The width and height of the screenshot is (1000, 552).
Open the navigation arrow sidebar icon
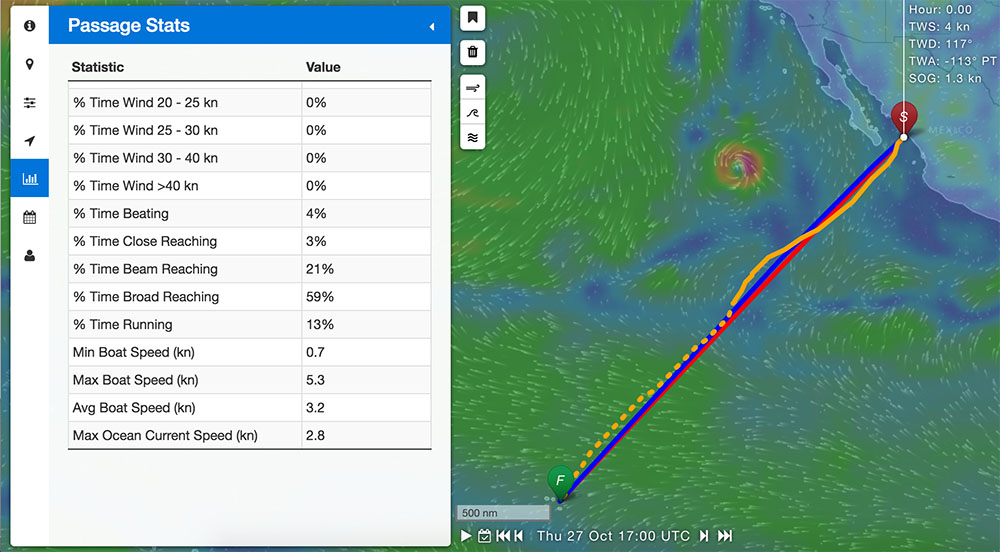(x=29, y=141)
